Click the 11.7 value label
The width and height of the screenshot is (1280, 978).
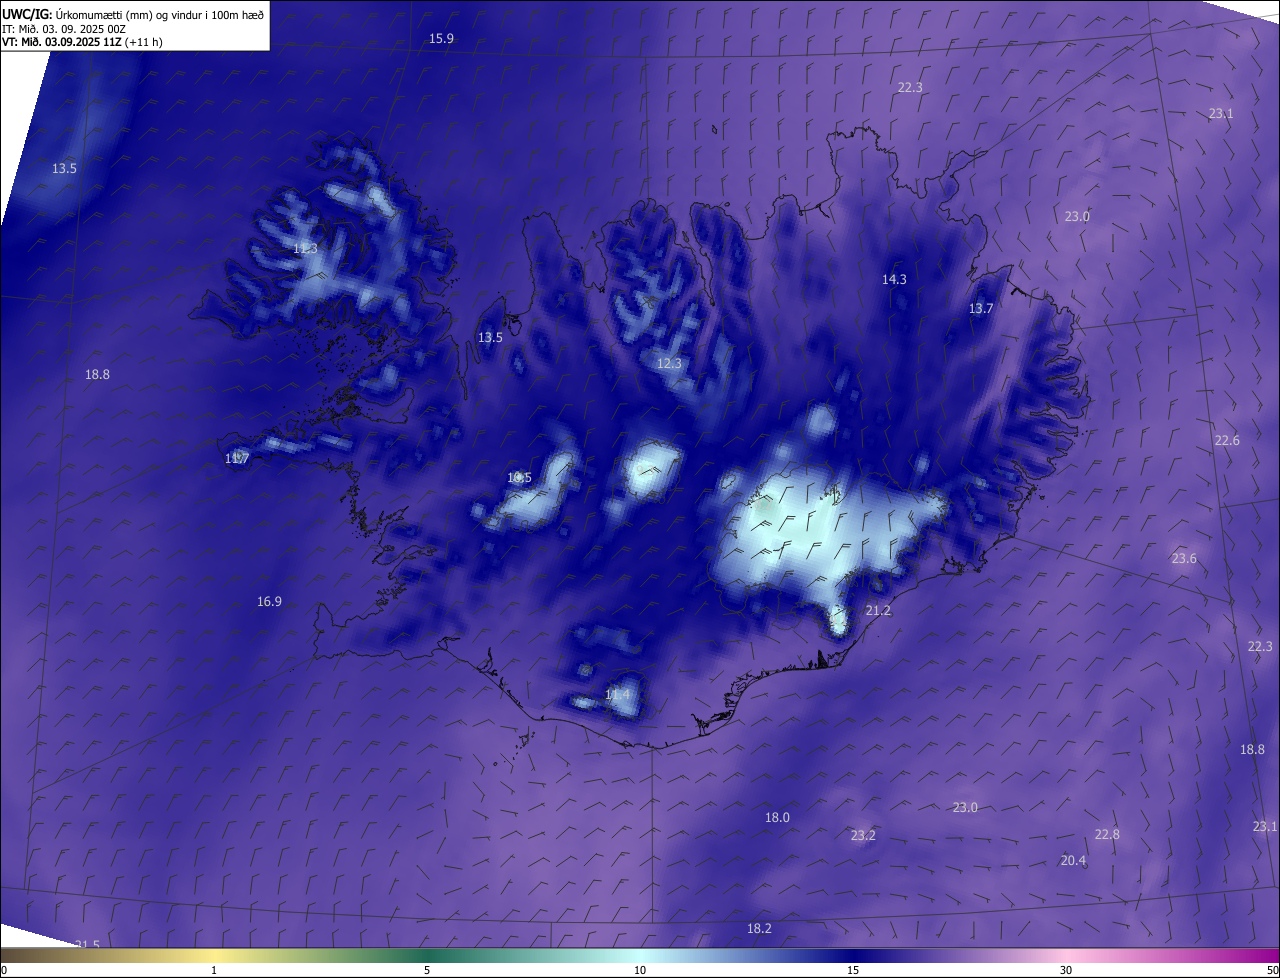(x=237, y=458)
